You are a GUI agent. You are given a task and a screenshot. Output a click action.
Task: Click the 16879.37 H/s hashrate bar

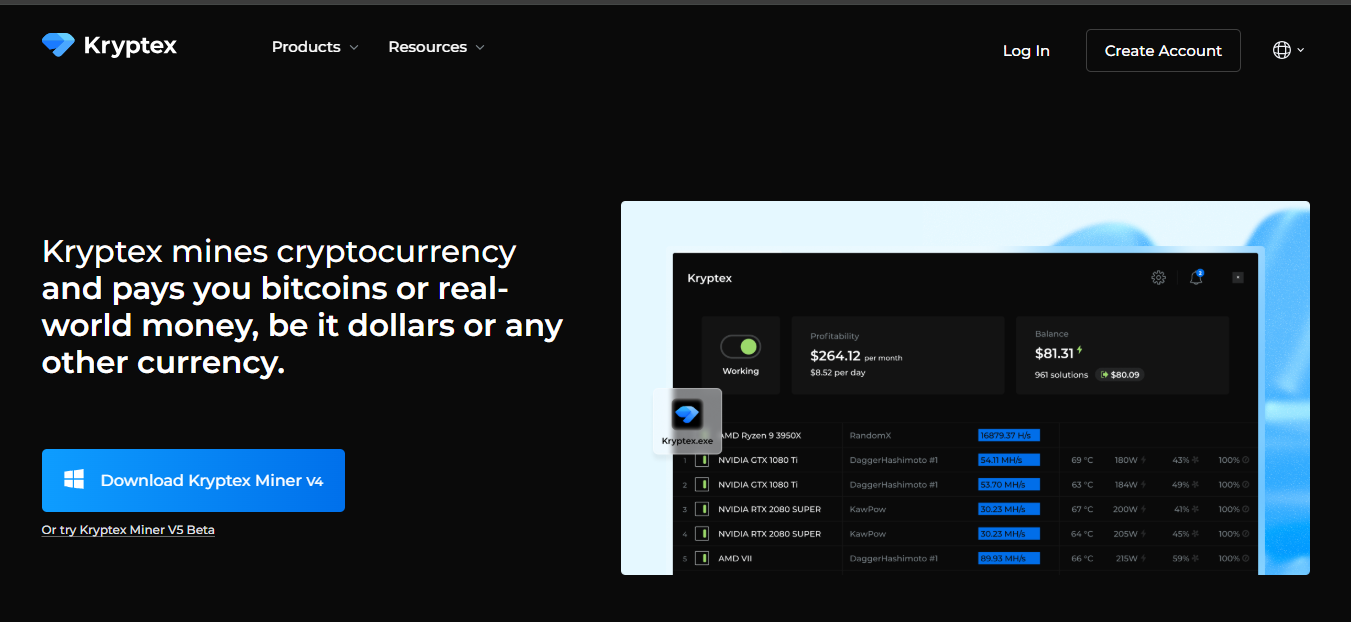point(1009,435)
